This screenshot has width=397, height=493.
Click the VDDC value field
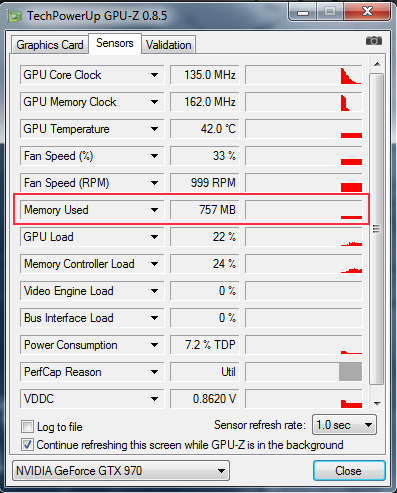(205, 399)
